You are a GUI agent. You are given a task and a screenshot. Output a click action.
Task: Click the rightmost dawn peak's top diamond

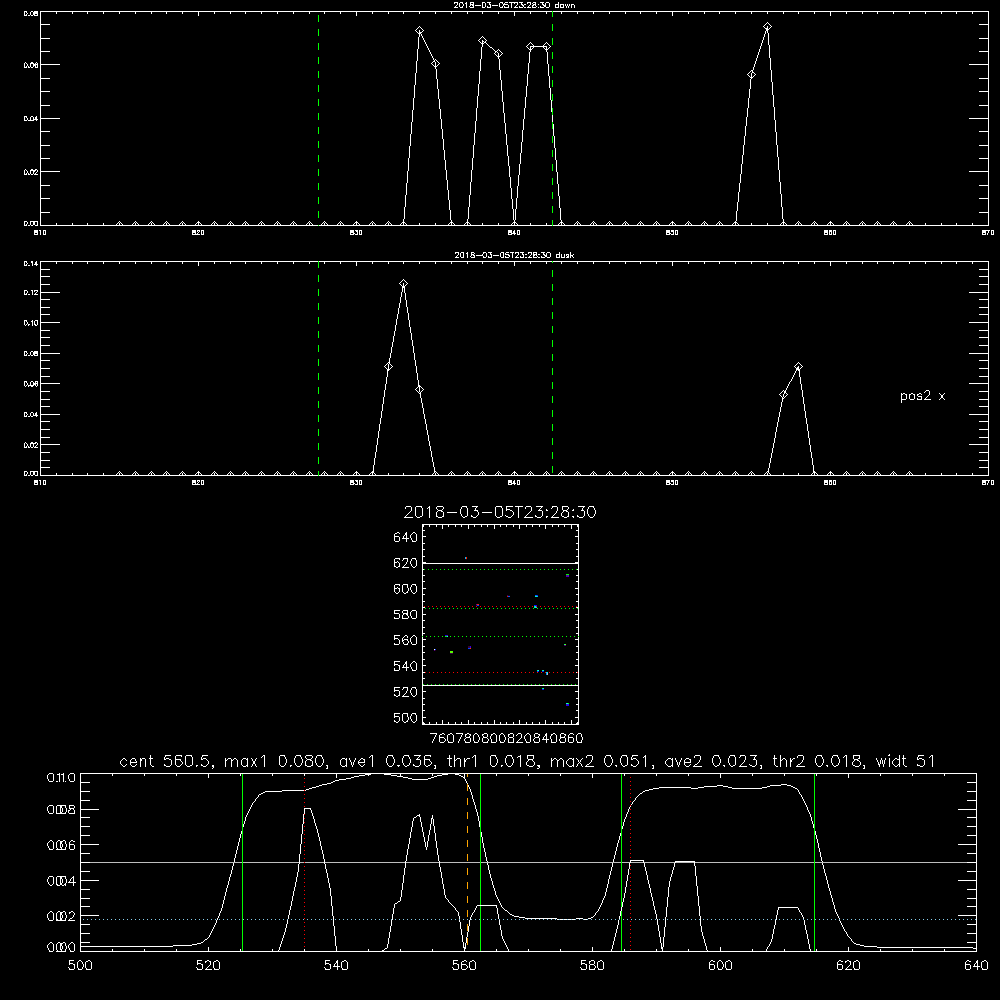tap(767, 27)
